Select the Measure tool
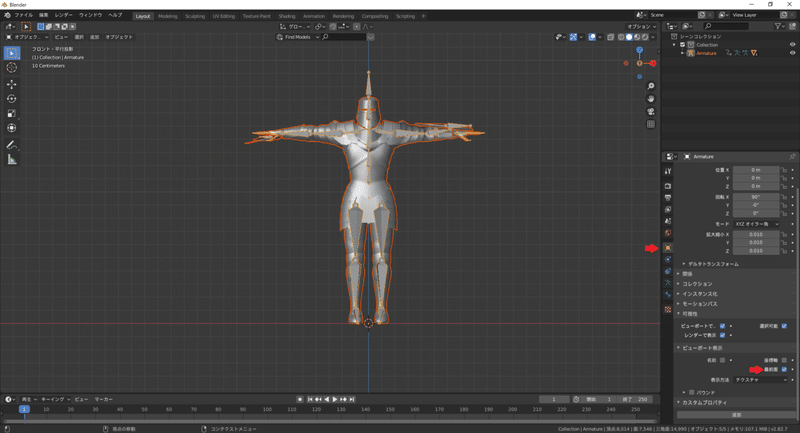800x433 pixels. click(x=12, y=160)
